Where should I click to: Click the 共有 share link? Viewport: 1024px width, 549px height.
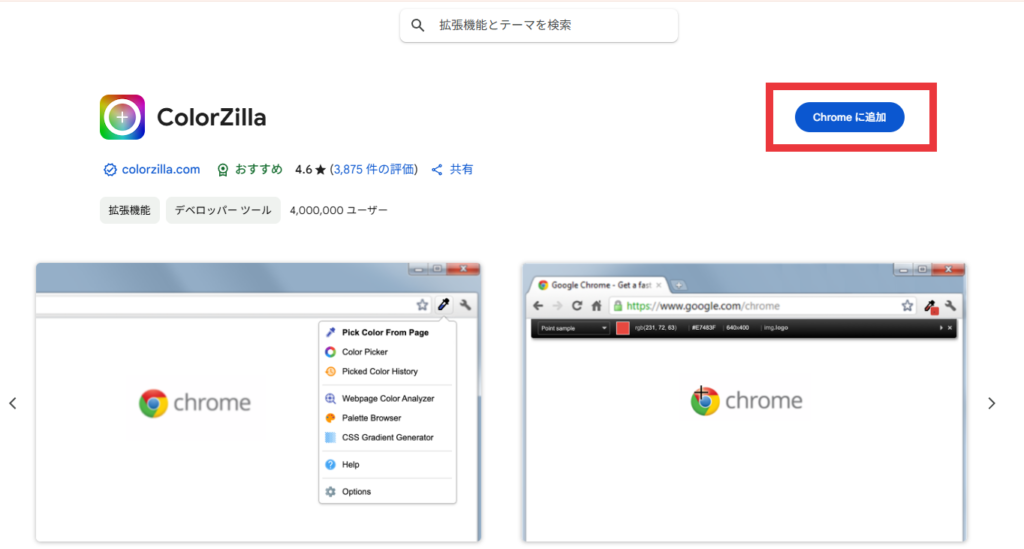click(x=461, y=170)
